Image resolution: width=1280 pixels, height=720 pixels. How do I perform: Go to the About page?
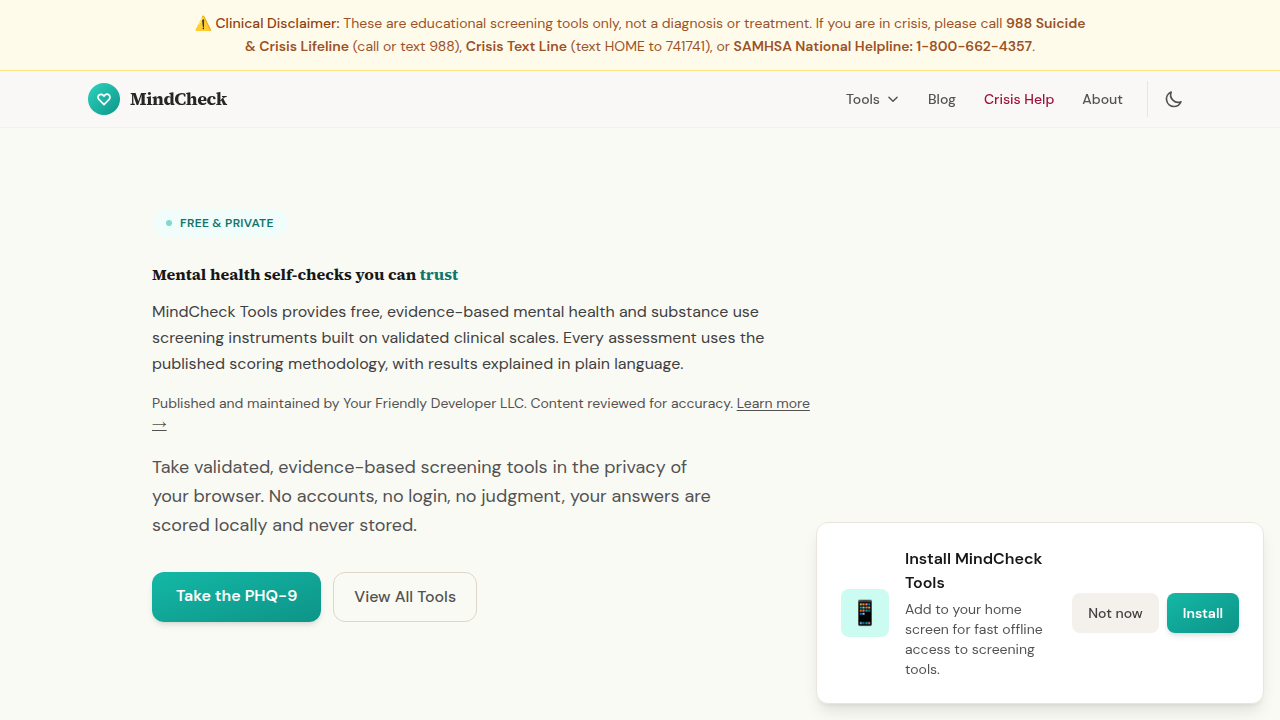pos(1102,99)
